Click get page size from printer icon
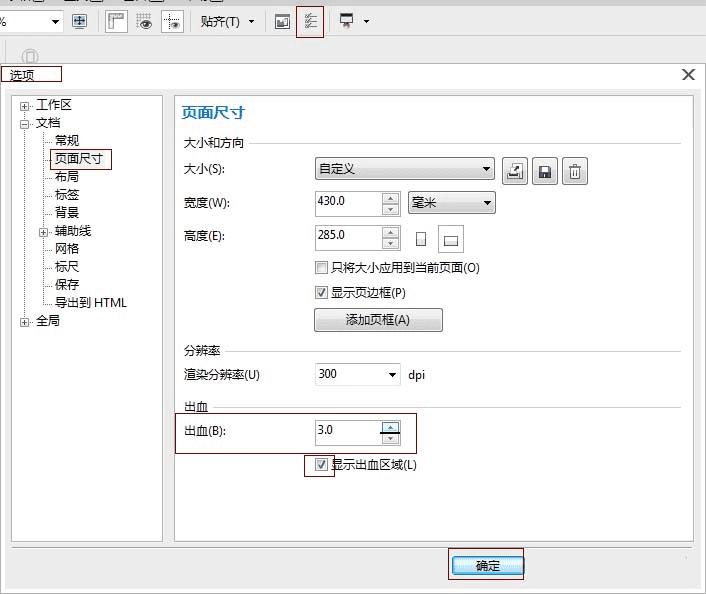This screenshot has width=706, height=594. (515, 171)
